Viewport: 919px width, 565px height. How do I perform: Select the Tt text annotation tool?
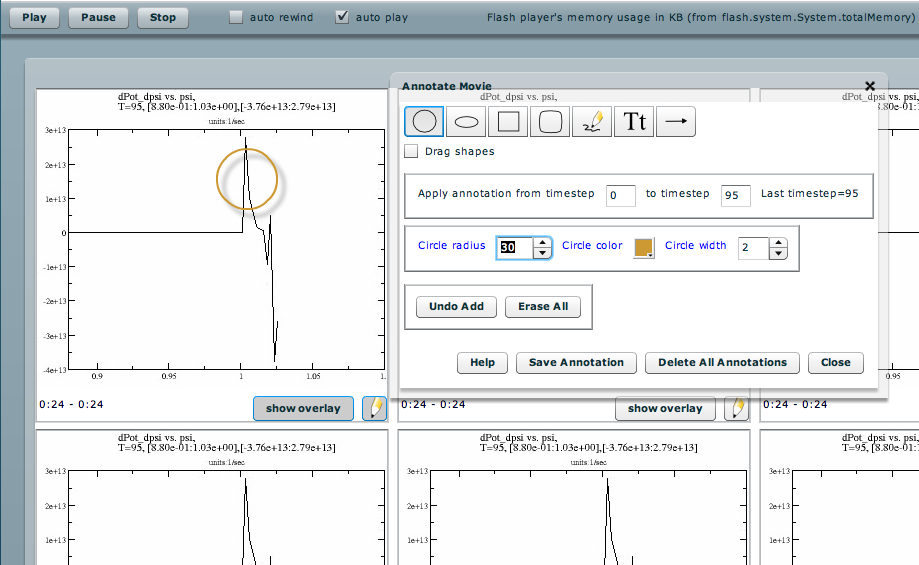[x=634, y=121]
